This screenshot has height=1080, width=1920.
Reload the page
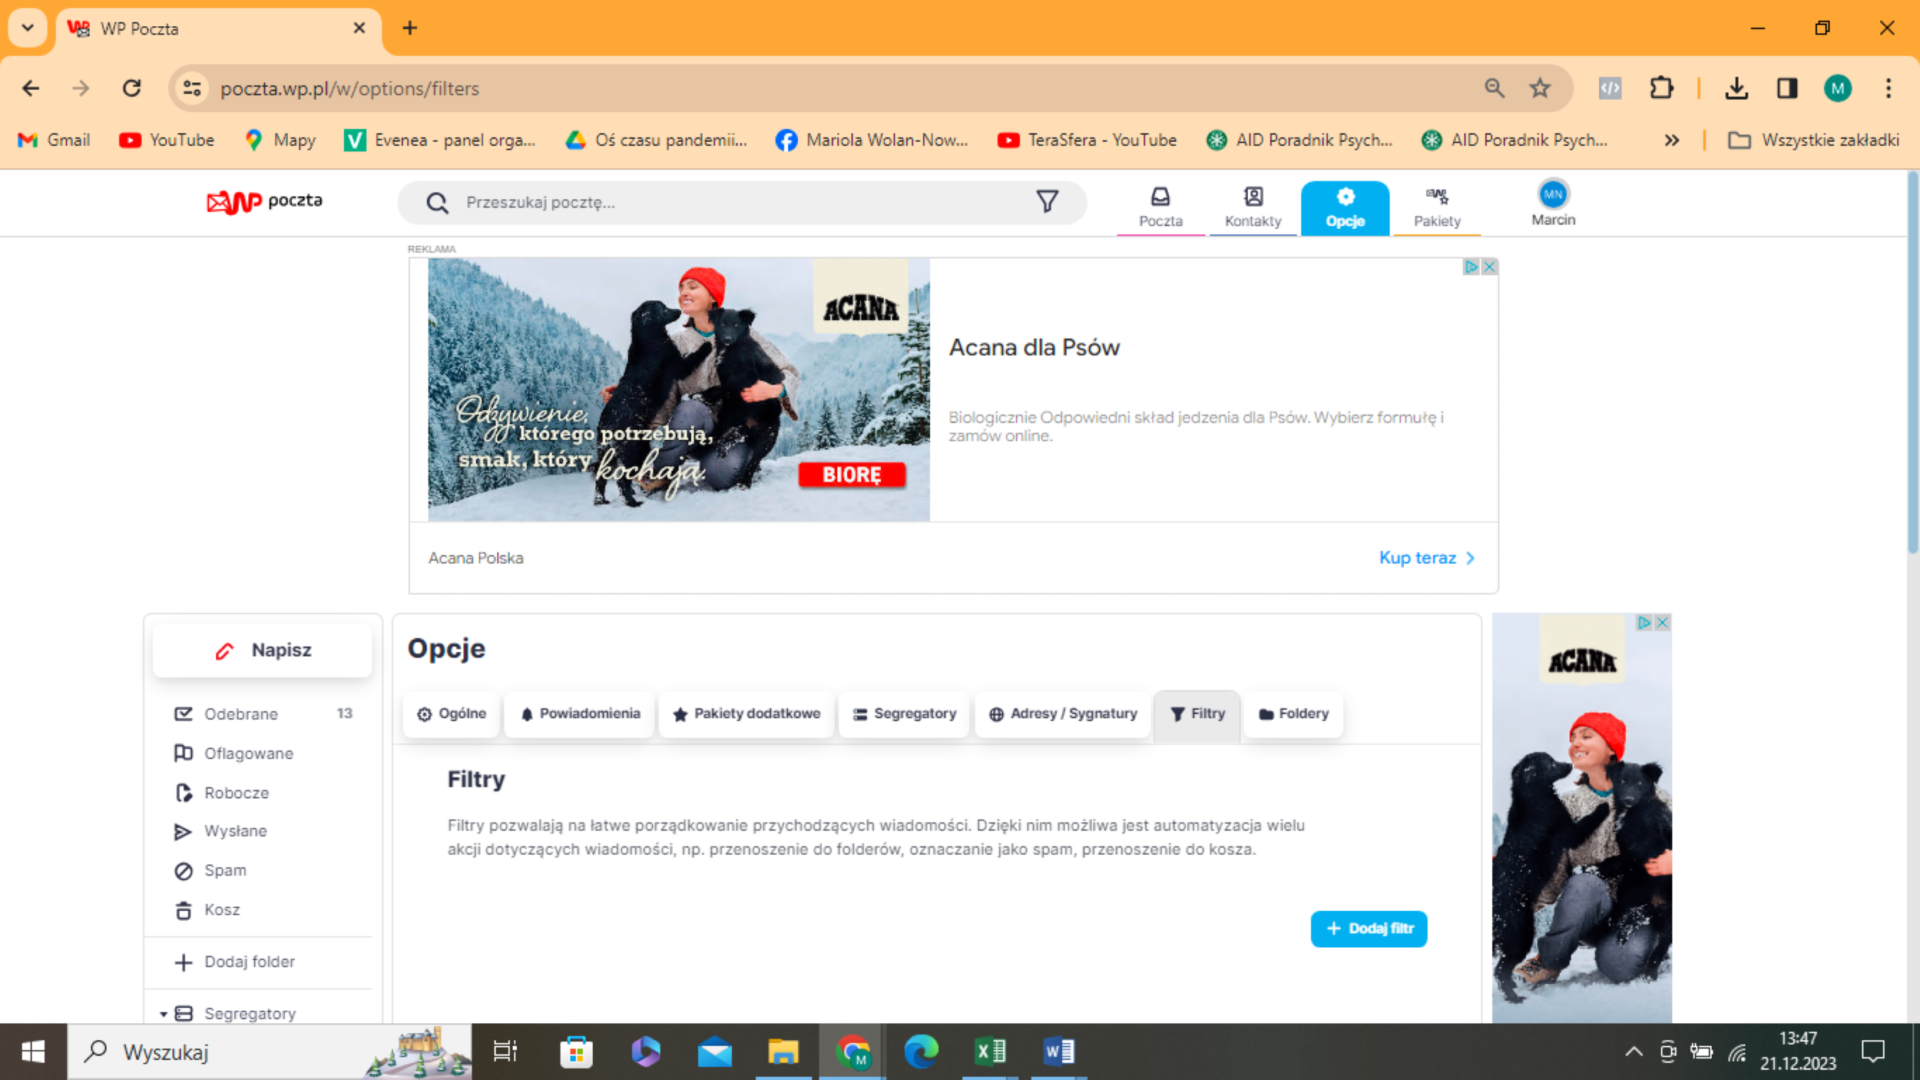pos(132,88)
